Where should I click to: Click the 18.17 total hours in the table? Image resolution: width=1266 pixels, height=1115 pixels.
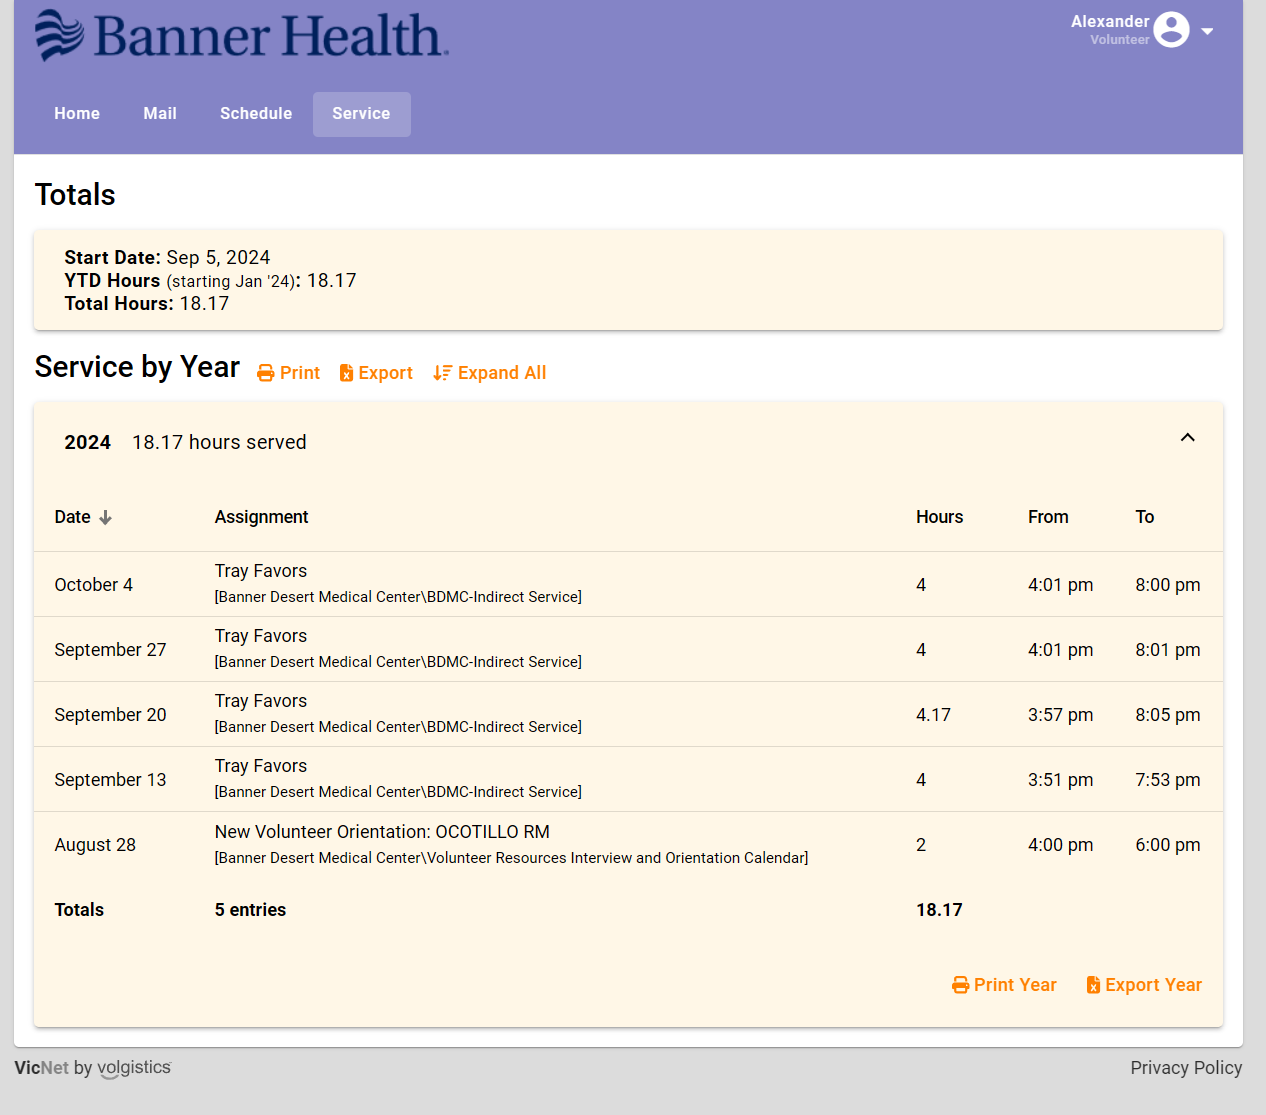pyautogui.click(x=939, y=910)
